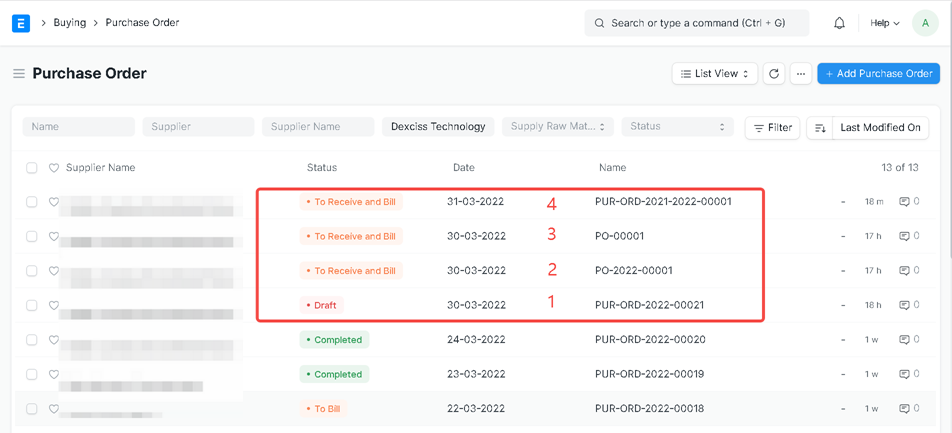Open the Help menu
The image size is (952, 433).
point(884,23)
